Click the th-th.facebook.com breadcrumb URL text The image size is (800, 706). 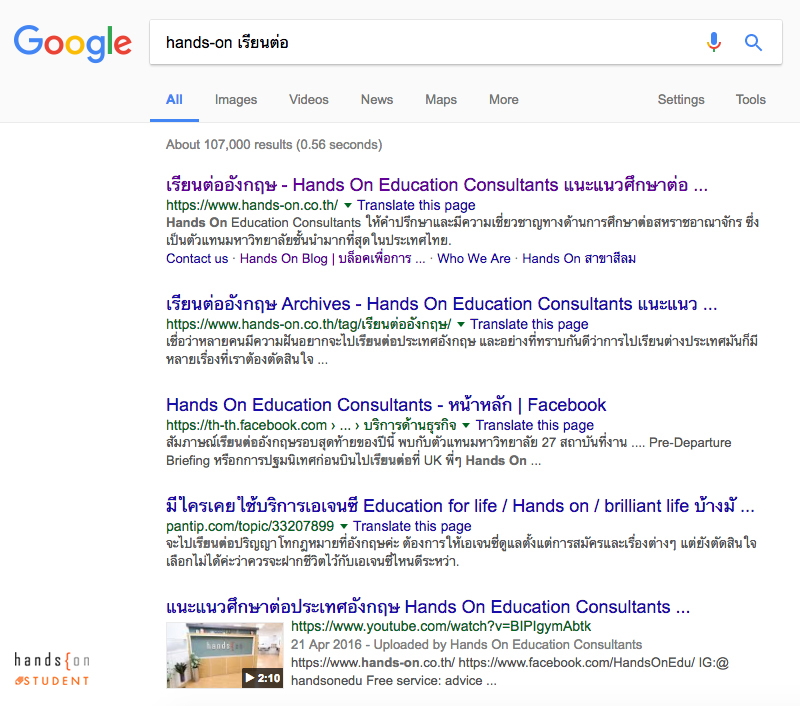point(311,425)
